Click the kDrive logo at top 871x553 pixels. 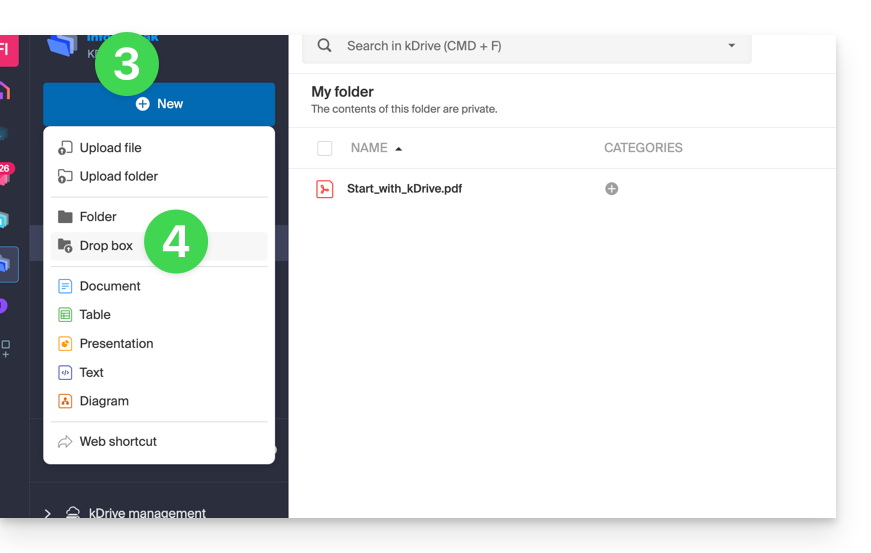63,44
